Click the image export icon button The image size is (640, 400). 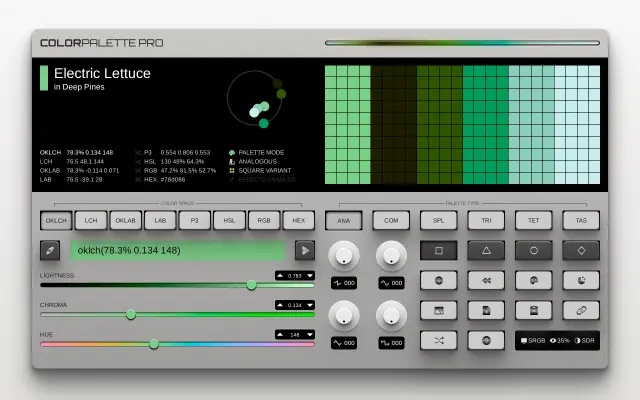point(438,311)
